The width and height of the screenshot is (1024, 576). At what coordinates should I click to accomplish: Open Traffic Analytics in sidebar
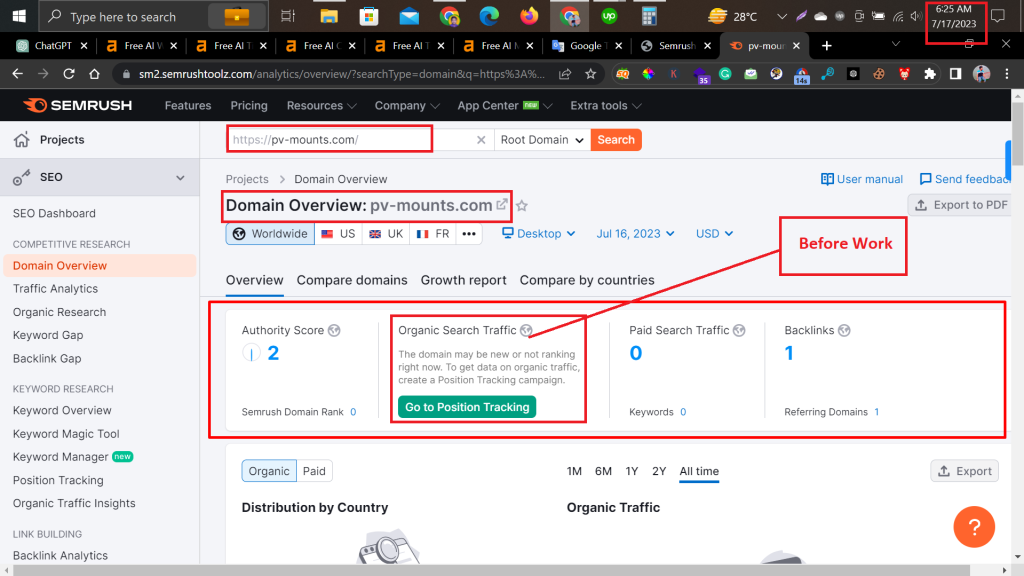(x=56, y=289)
